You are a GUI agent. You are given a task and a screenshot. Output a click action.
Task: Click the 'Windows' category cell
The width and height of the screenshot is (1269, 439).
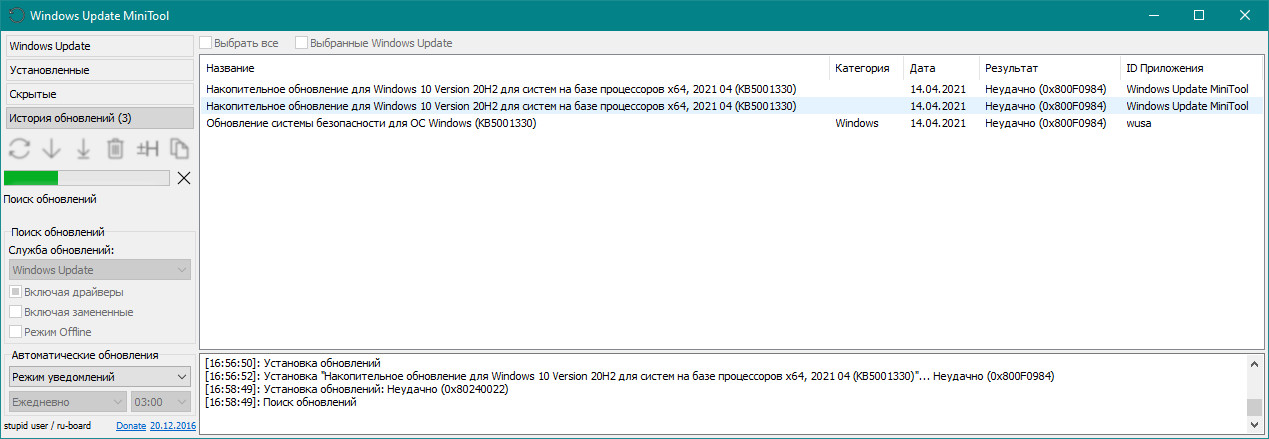857,123
